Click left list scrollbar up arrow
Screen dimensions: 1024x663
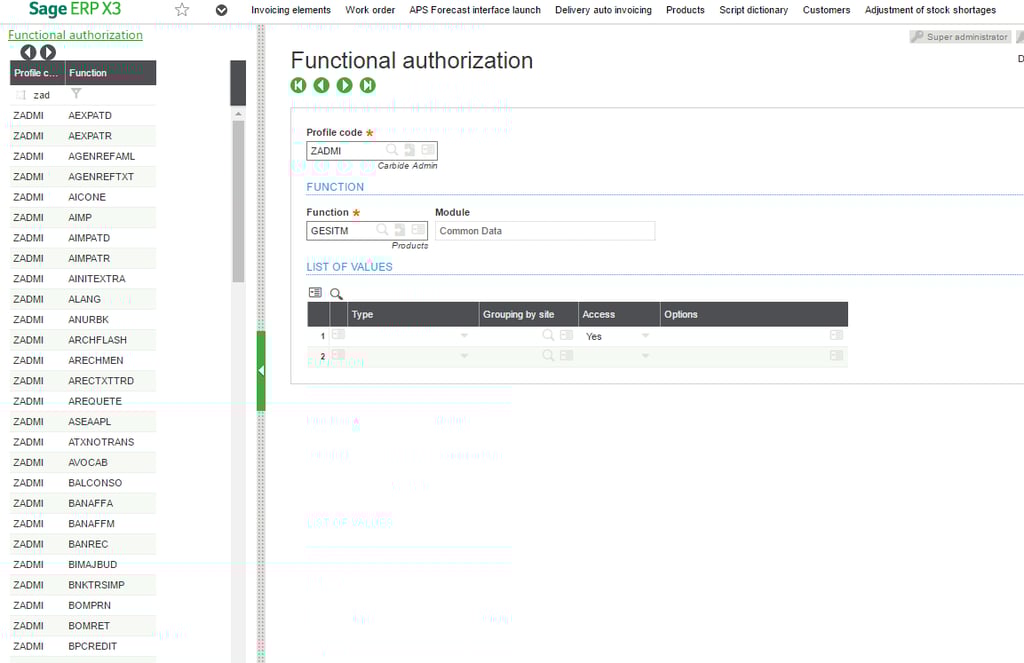(238, 114)
